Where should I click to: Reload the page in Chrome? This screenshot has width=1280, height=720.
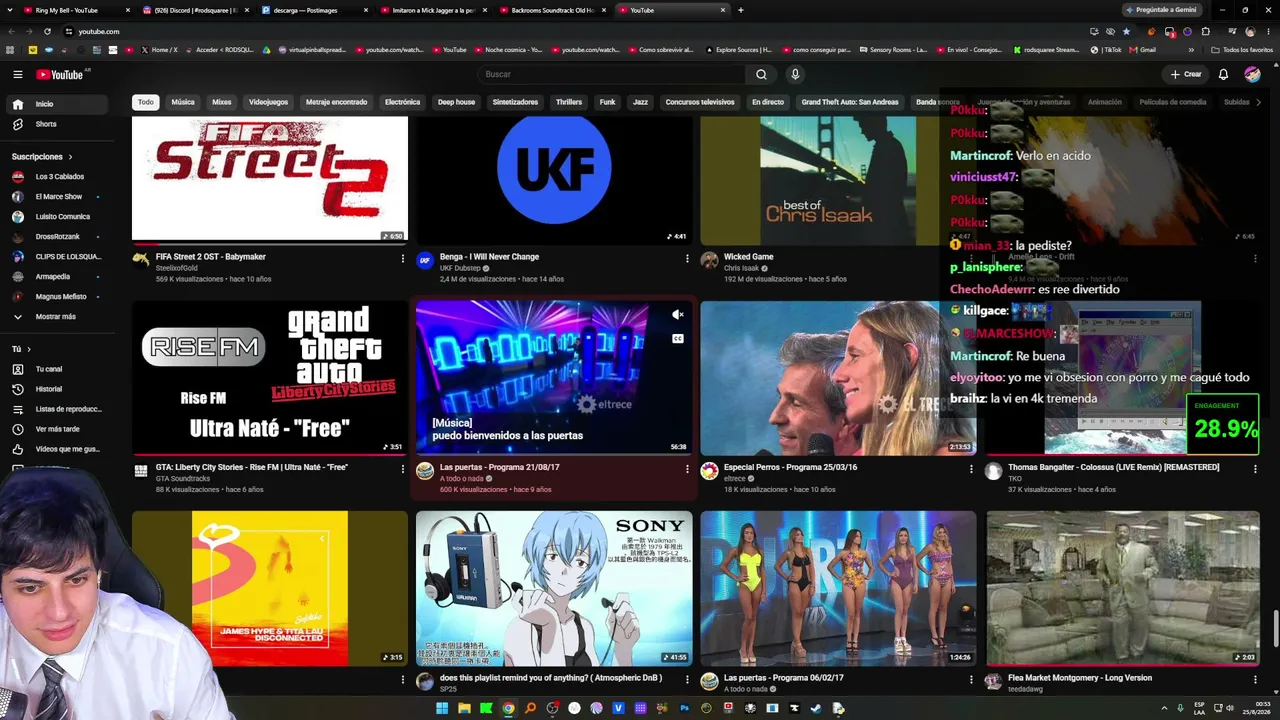coord(47,31)
